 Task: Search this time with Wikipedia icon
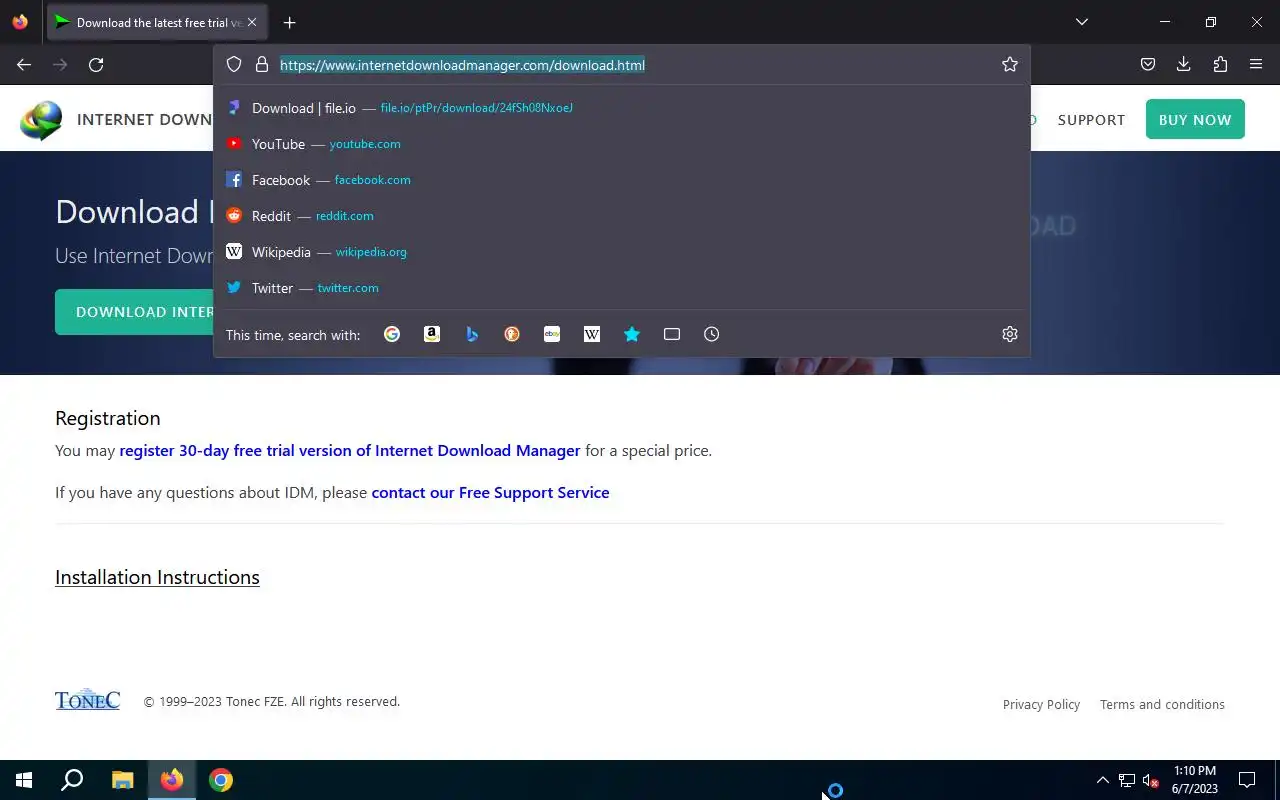coord(592,334)
